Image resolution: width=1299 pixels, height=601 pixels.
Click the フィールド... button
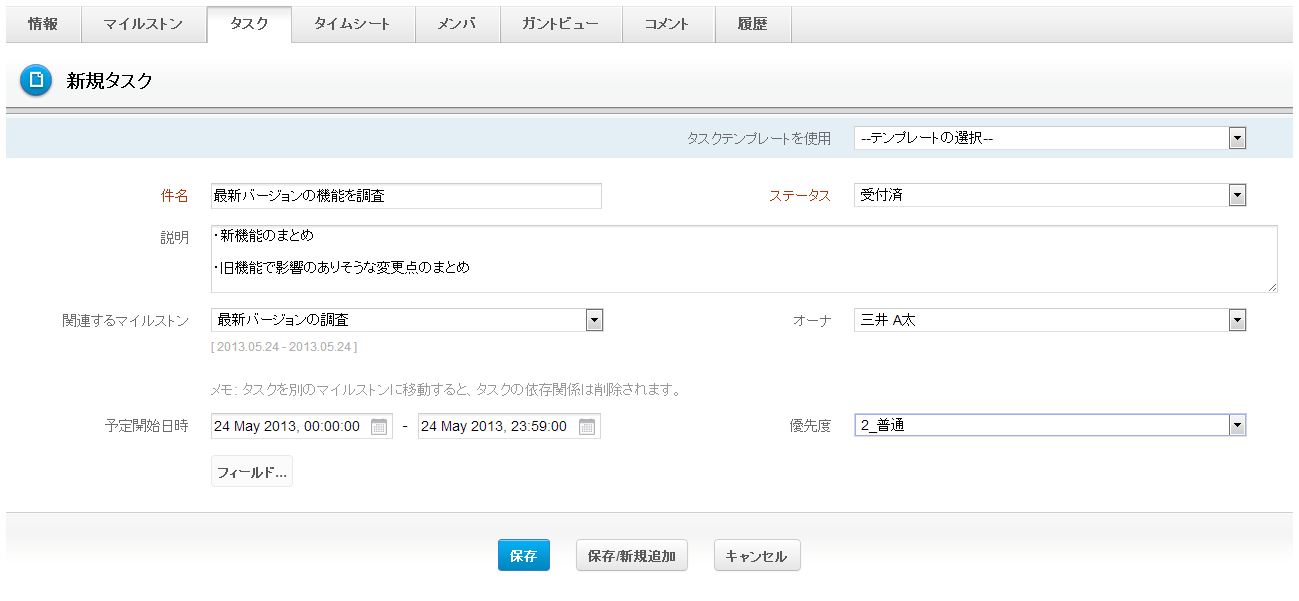click(x=252, y=472)
